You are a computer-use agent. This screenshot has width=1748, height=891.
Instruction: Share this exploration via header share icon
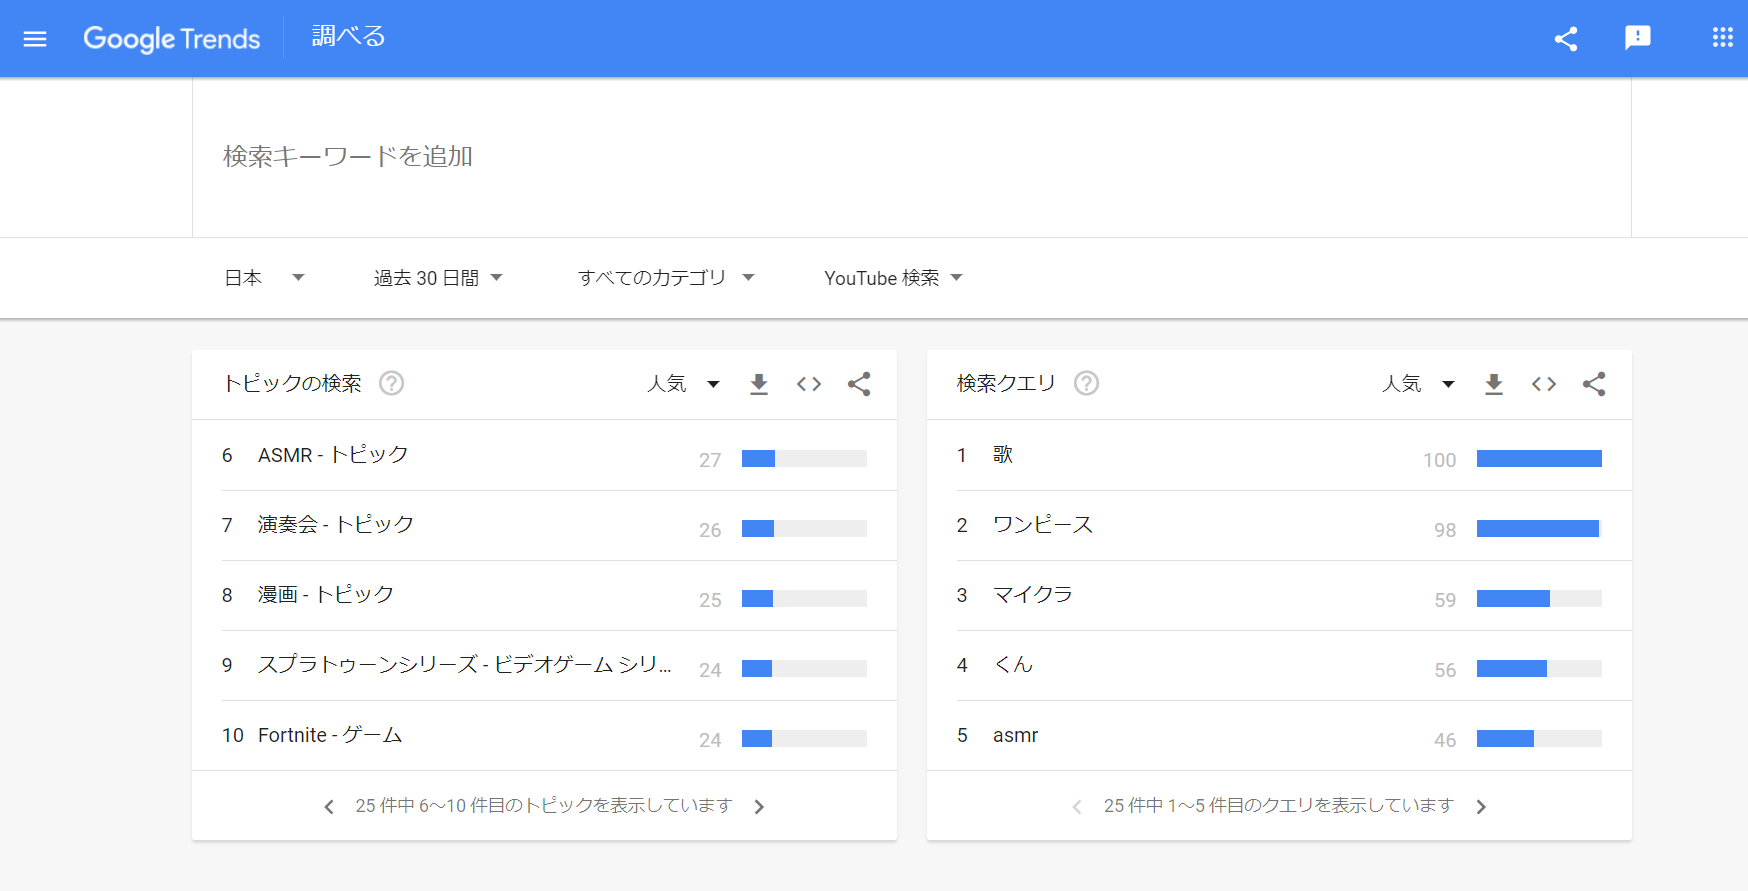point(1566,39)
